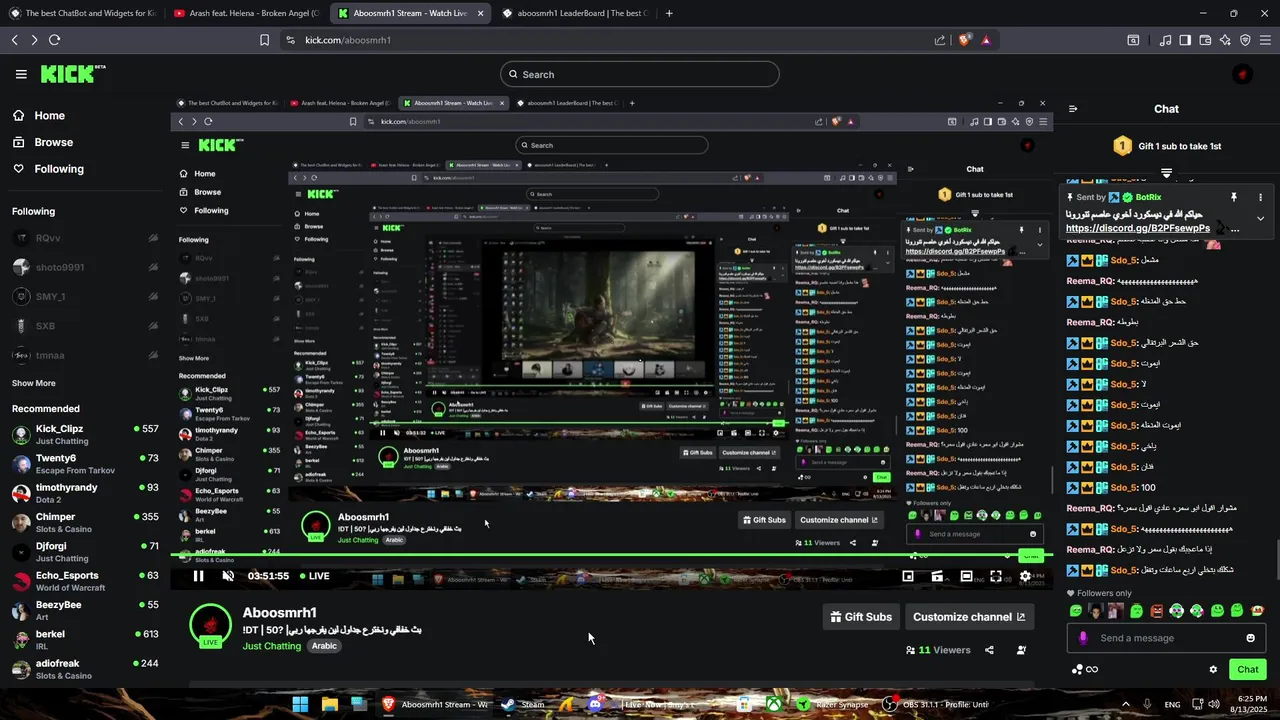This screenshot has height=720, width=1280.
Task: Open Following in the sidebar
Action: click(x=48, y=169)
